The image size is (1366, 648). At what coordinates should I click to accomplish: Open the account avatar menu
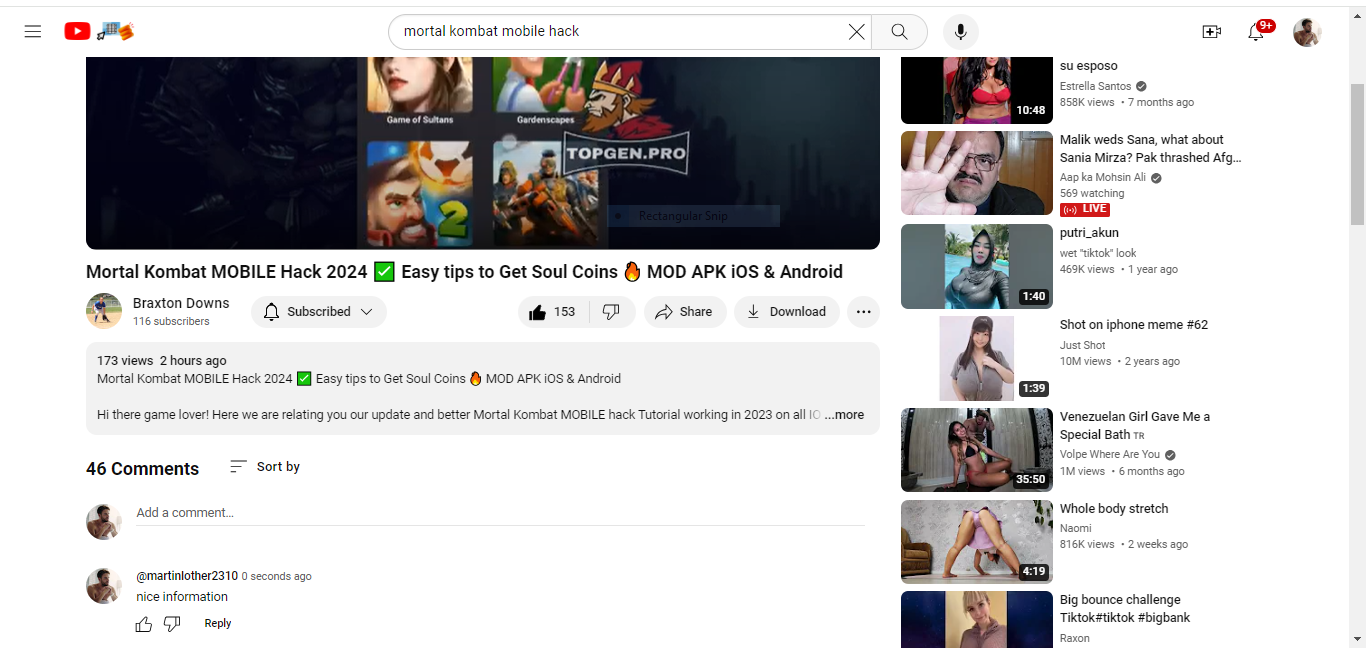[x=1307, y=32]
